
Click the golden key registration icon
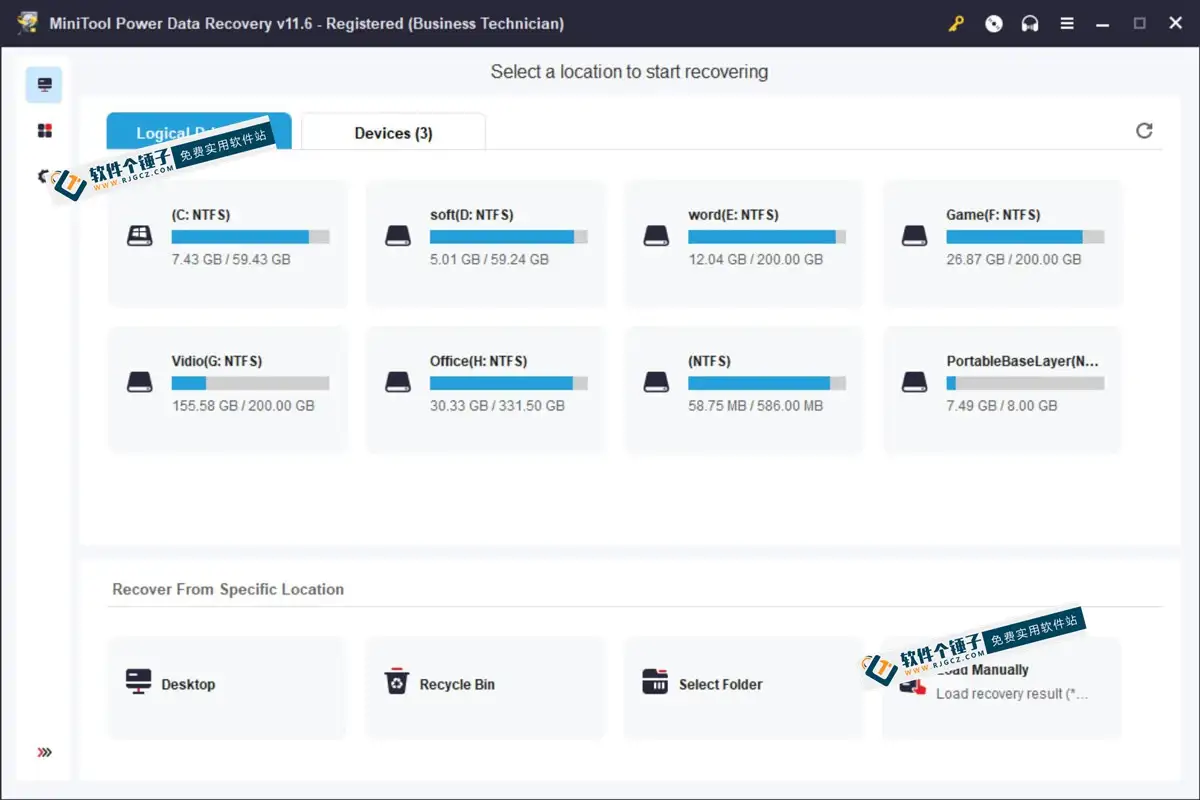tap(954, 23)
